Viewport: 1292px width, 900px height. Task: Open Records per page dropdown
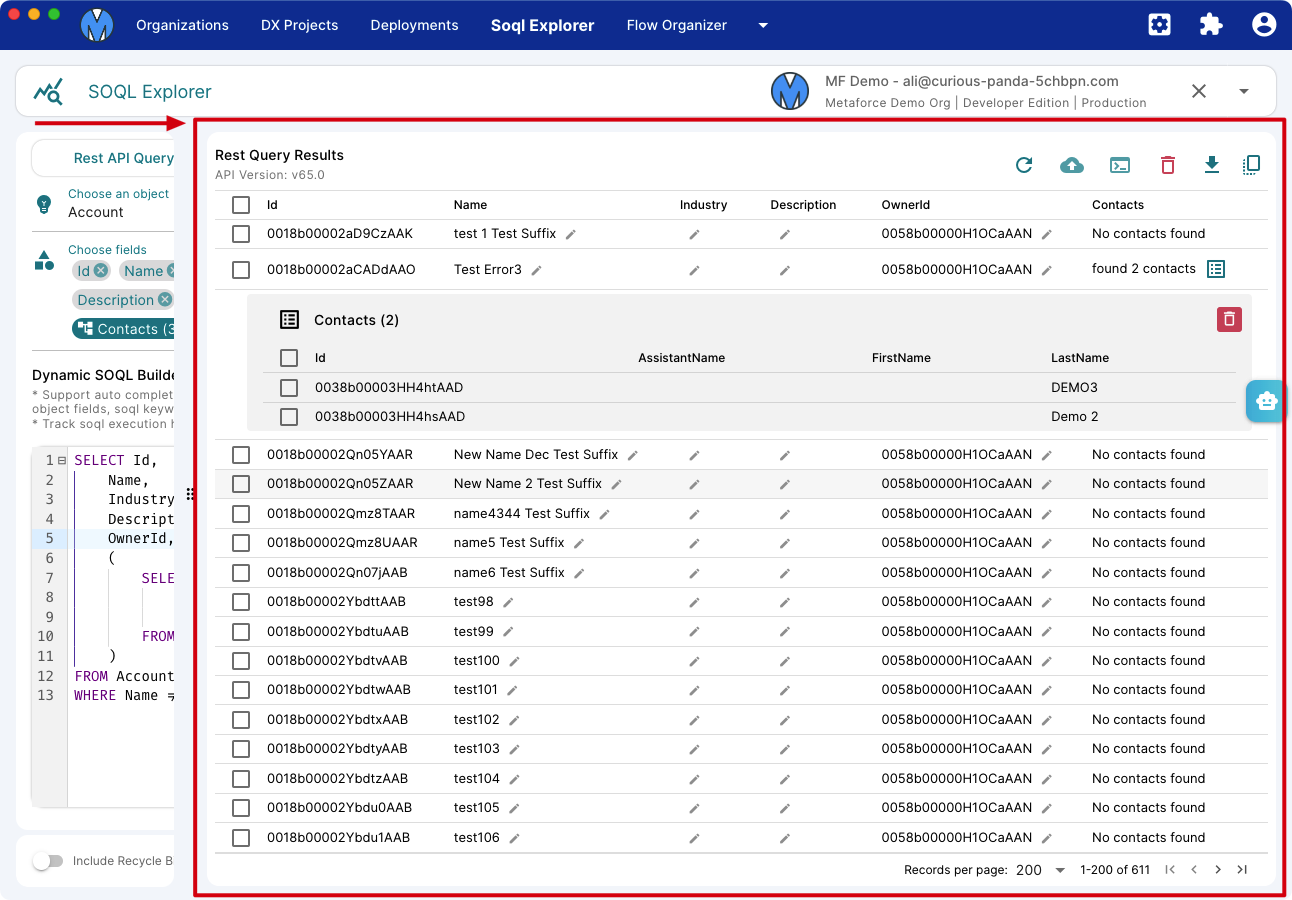[1041, 870]
